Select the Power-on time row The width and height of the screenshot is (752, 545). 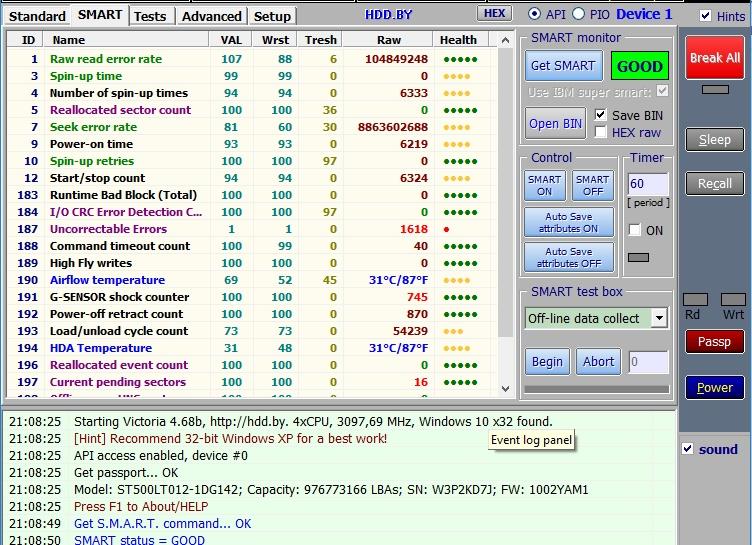click(252, 144)
